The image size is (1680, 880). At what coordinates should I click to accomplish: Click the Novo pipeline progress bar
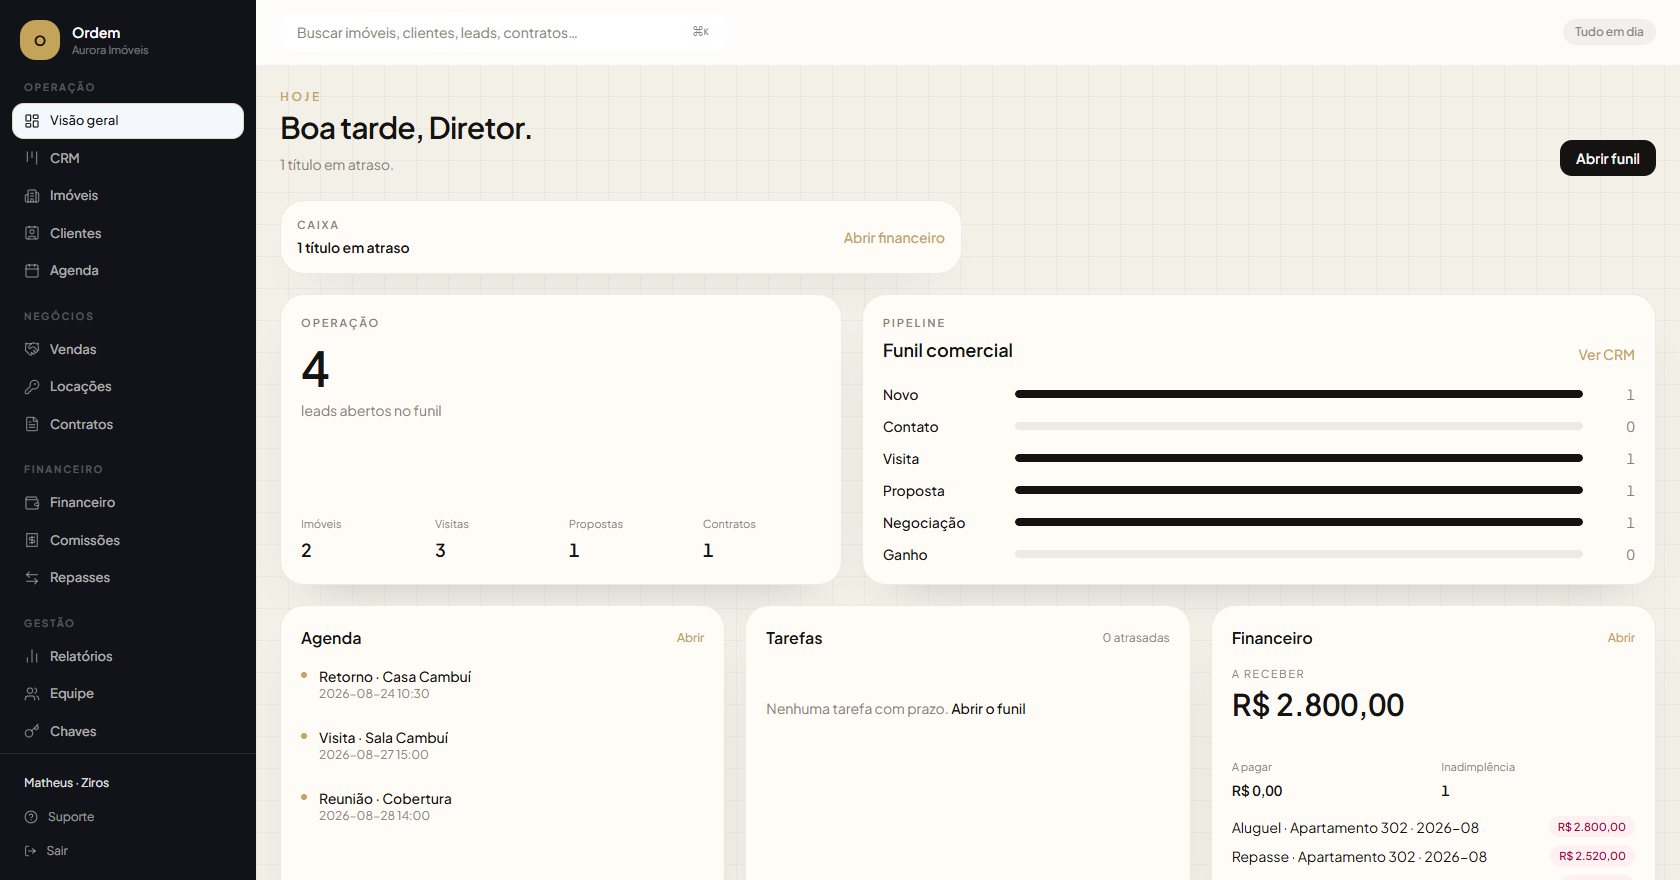pyautogui.click(x=1298, y=394)
